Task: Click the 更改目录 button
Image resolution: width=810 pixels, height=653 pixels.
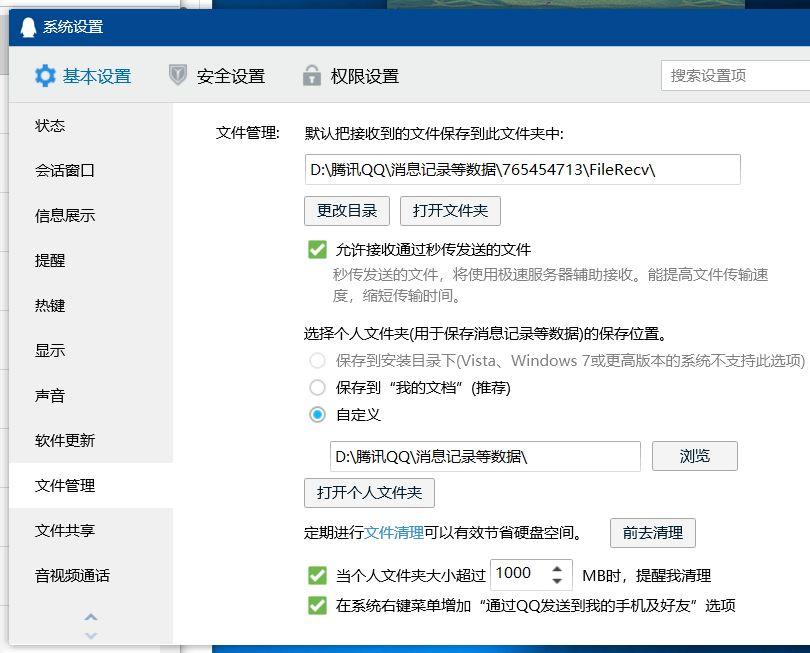Action: pos(347,211)
